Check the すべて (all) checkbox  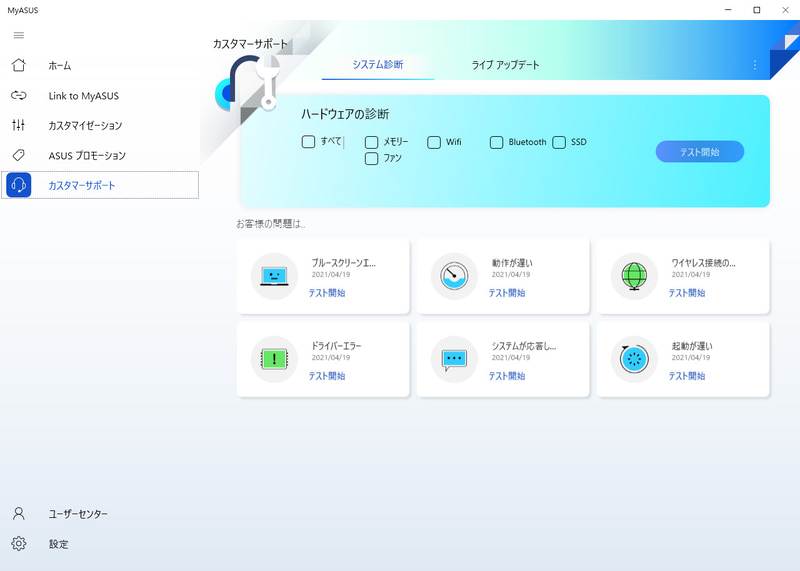point(308,141)
